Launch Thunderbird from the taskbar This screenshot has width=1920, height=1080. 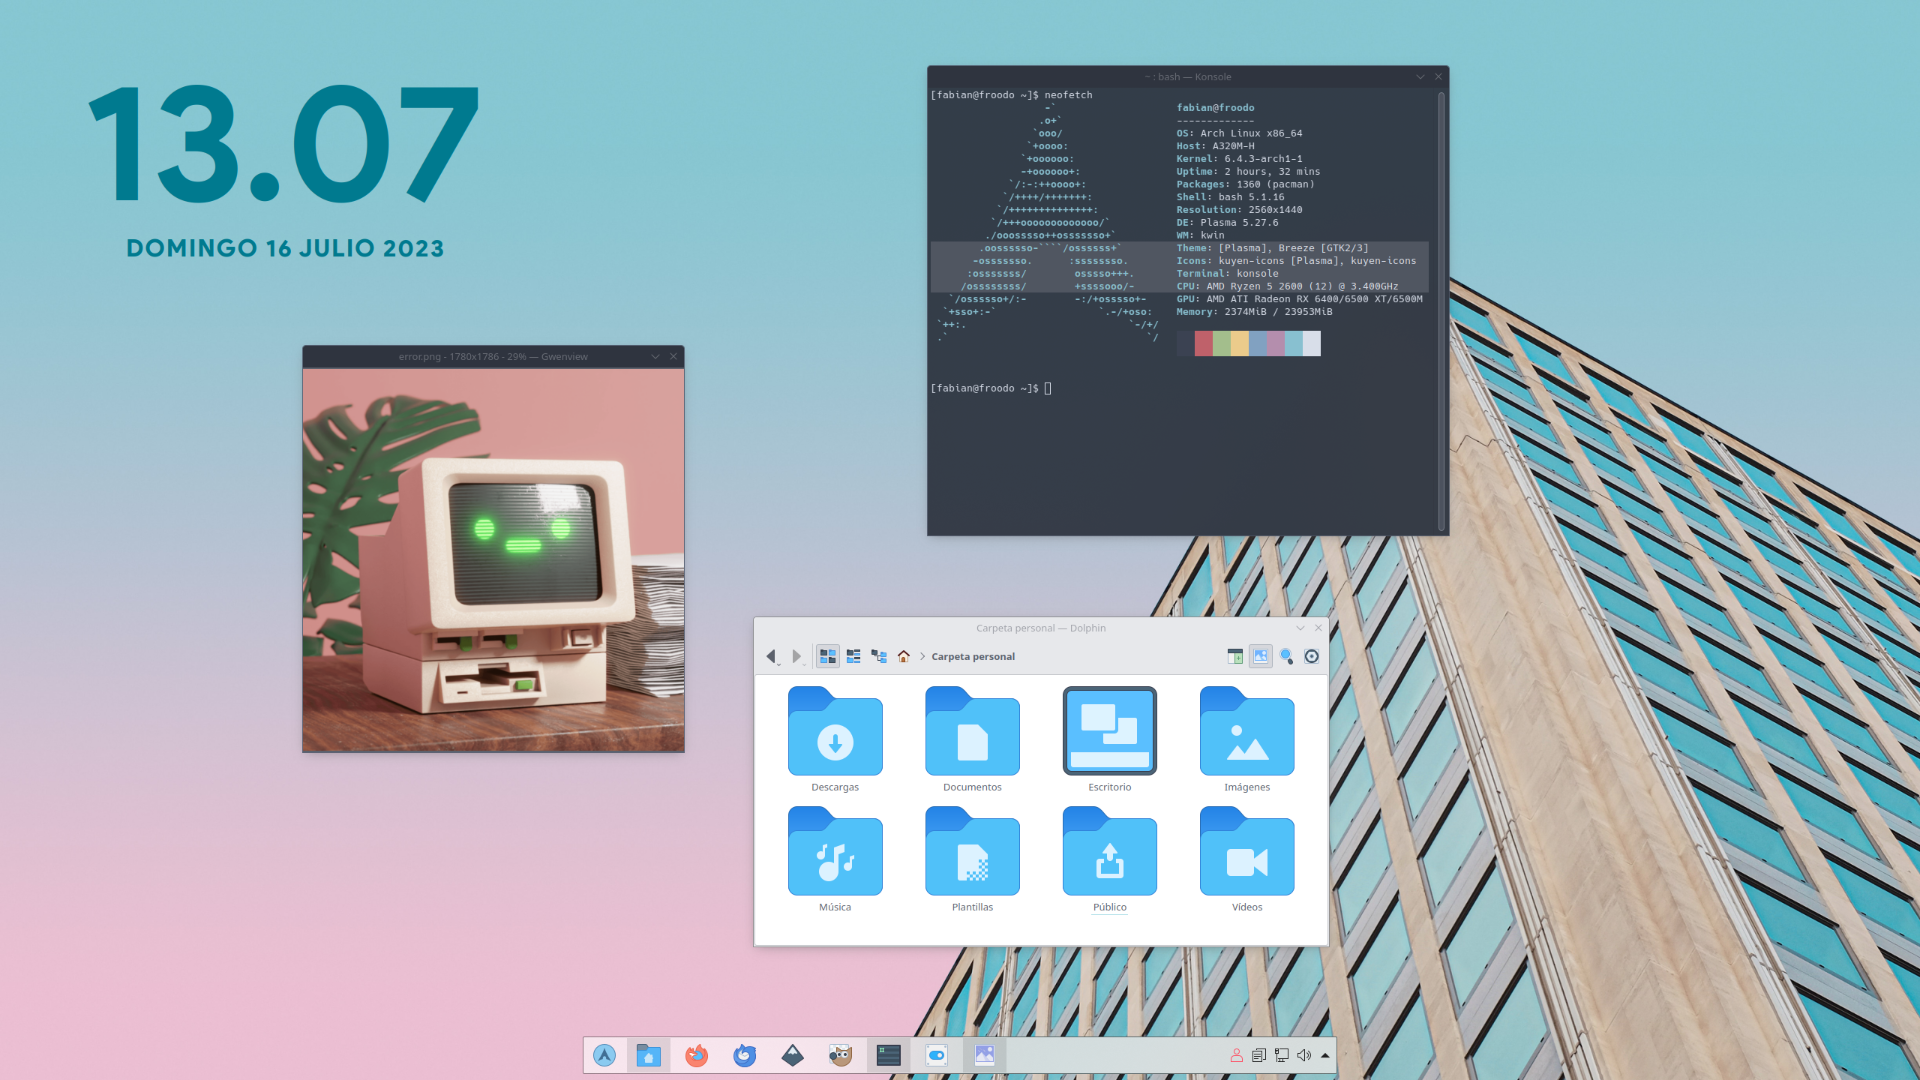pyautogui.click(x=745, y=1055)
